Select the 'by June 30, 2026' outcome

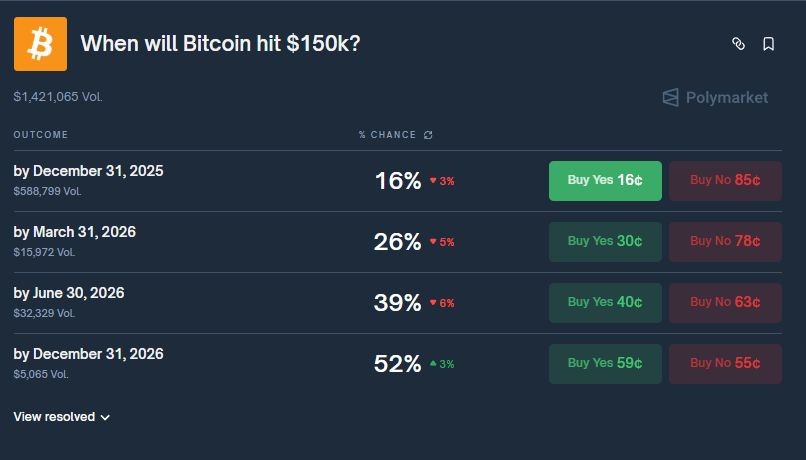(x=69, y=293)
